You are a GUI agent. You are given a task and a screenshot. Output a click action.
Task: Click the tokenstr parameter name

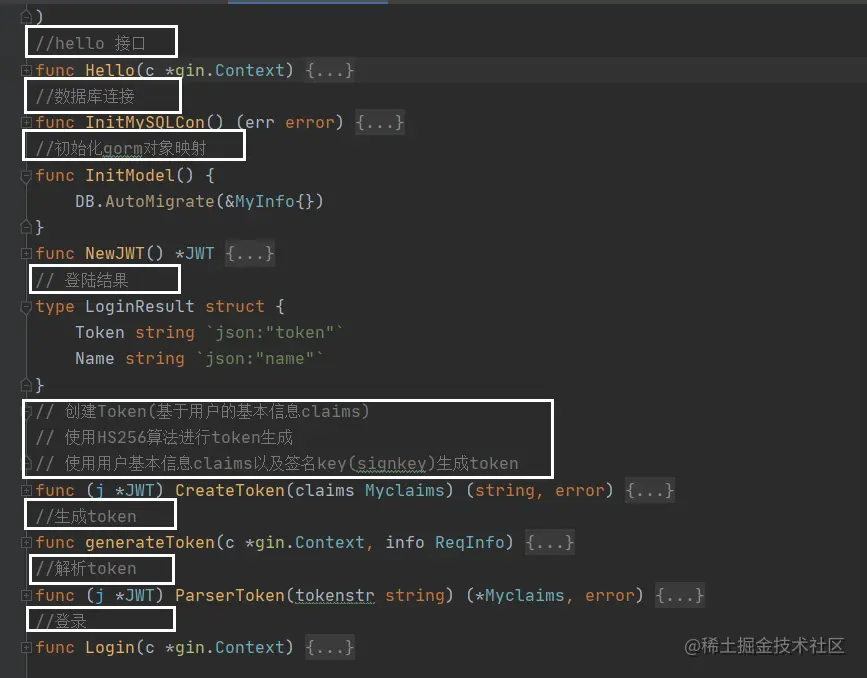tap(335, 595)
